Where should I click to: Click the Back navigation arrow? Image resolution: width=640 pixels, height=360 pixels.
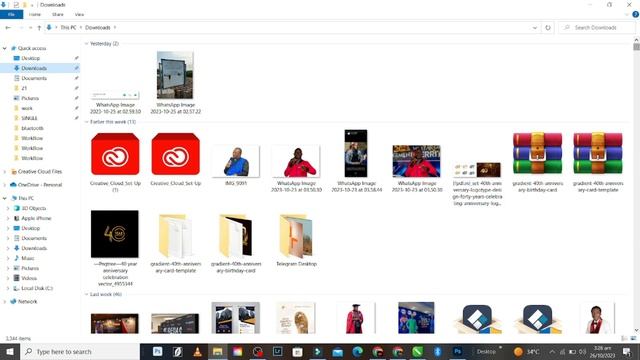(8, 28)
